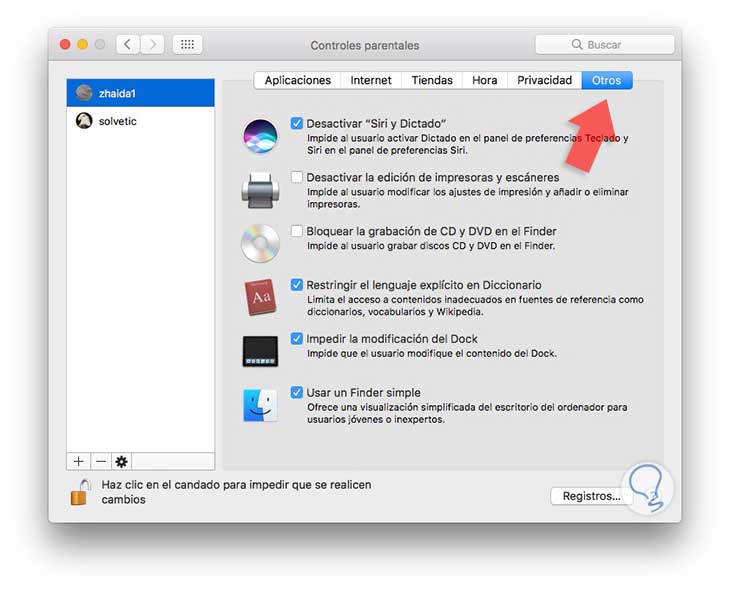Click the printer icon

tap(260, 190)
